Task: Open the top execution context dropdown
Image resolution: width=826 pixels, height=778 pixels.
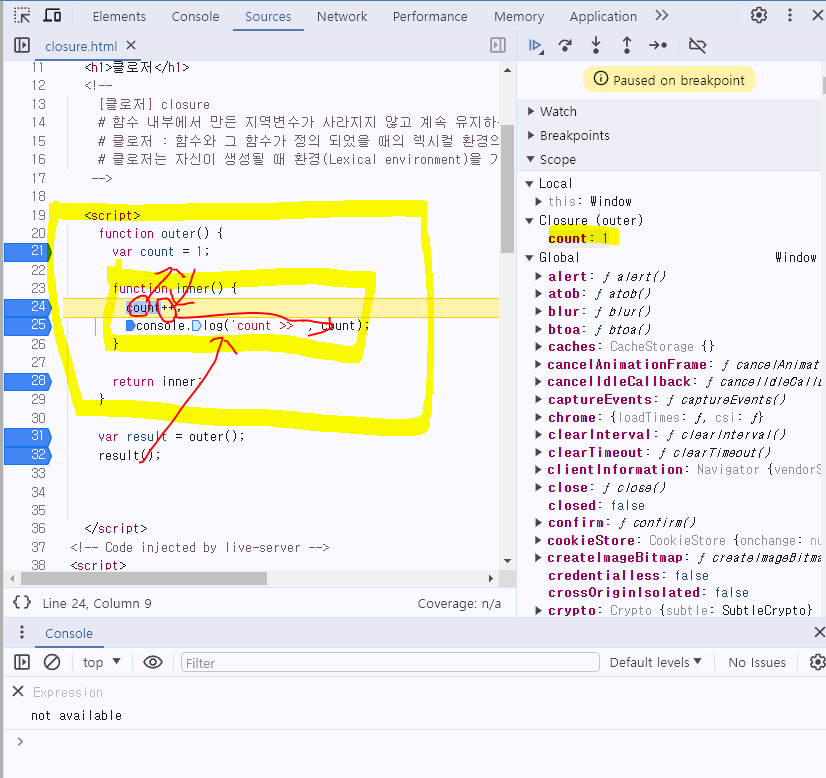Action: (x=102, y=662)
